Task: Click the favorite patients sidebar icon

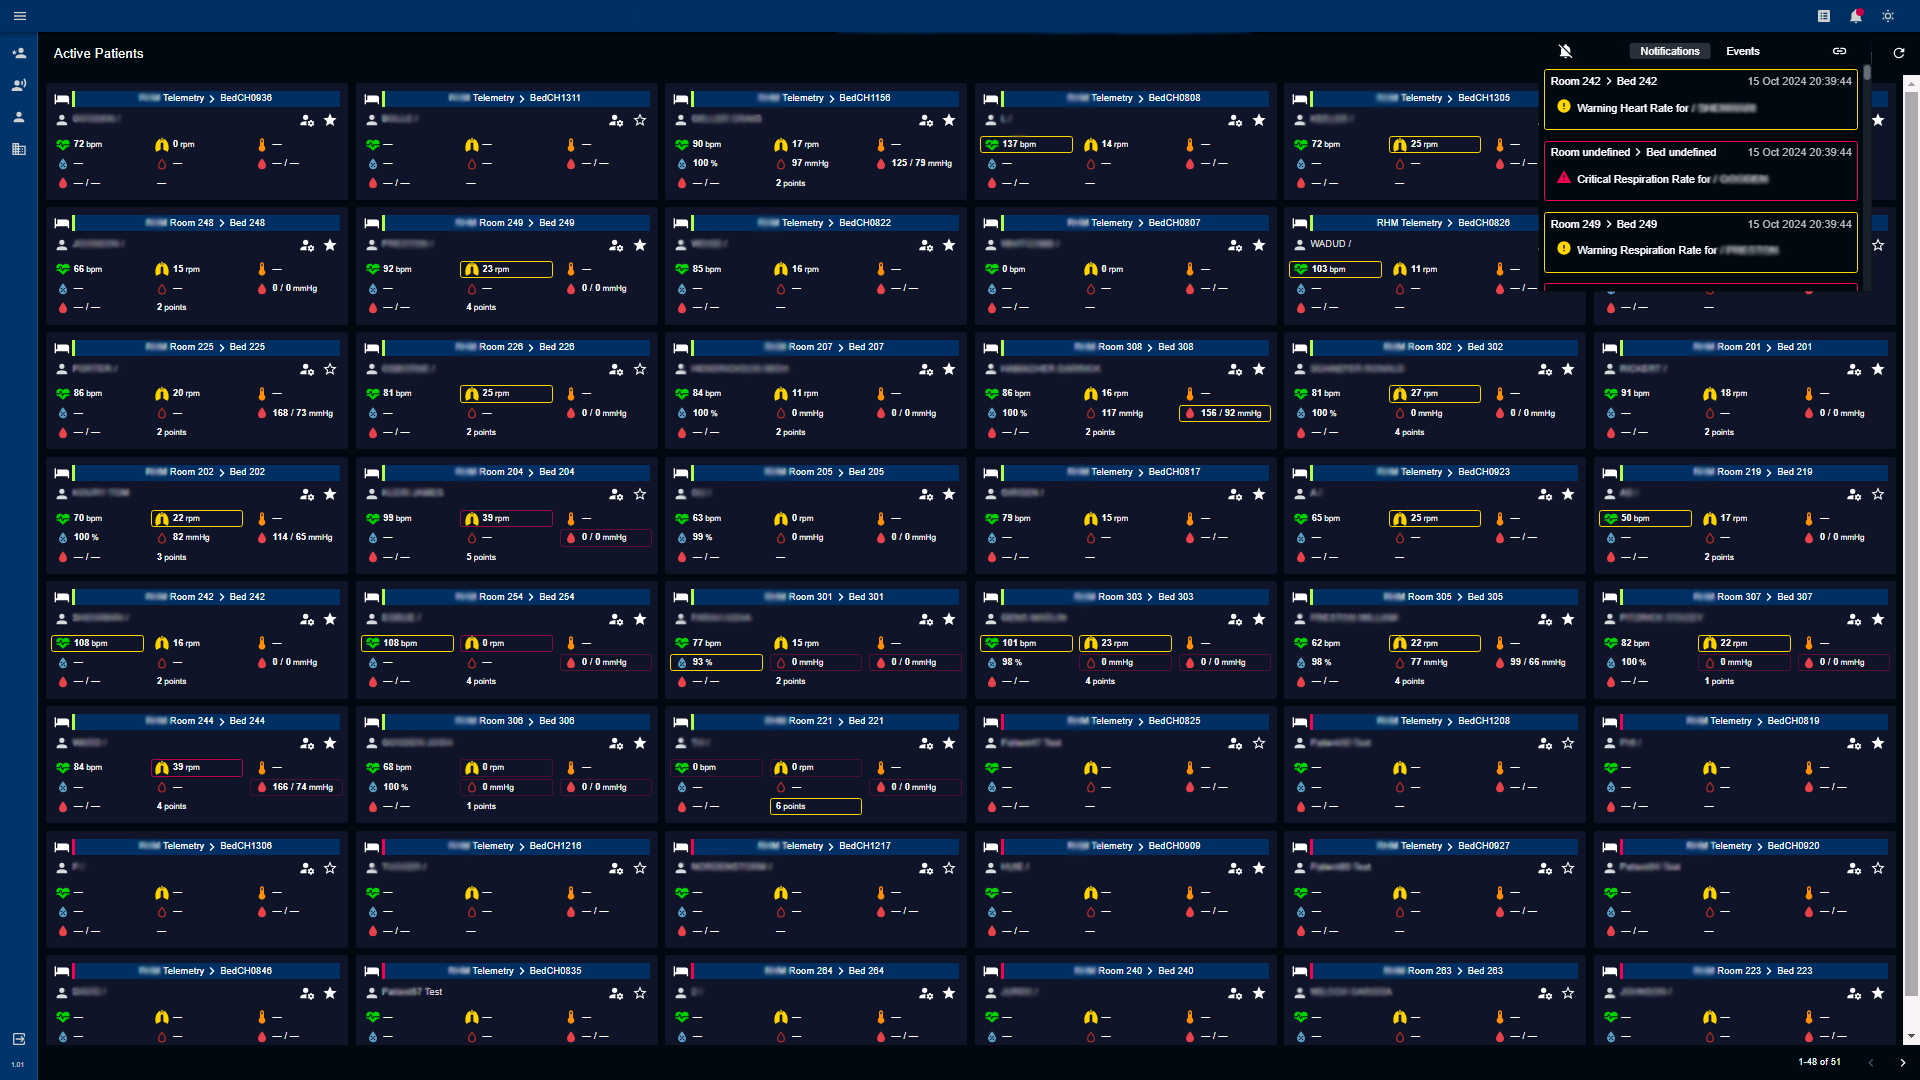Action: [x=19, y=53]
